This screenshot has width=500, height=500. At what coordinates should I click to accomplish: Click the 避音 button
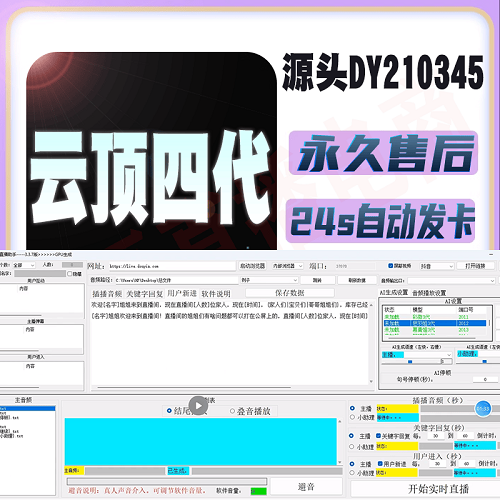(x=306, y=487)
